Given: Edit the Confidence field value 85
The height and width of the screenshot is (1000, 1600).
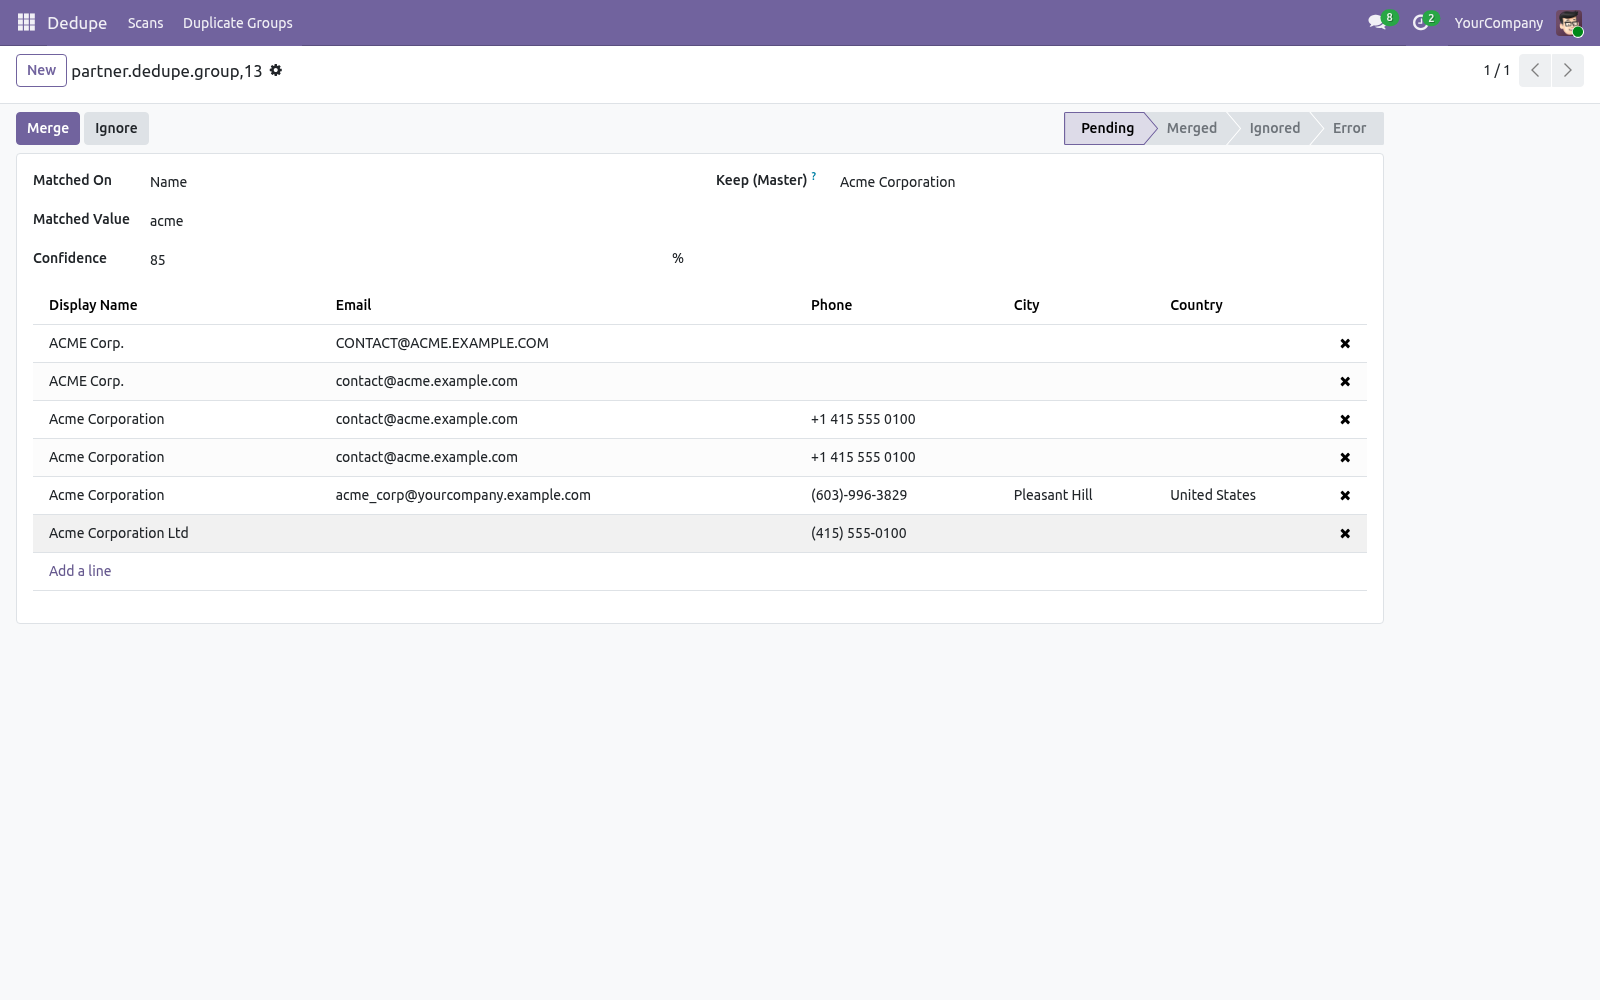Looking at the screenshot, I should 407,259.
